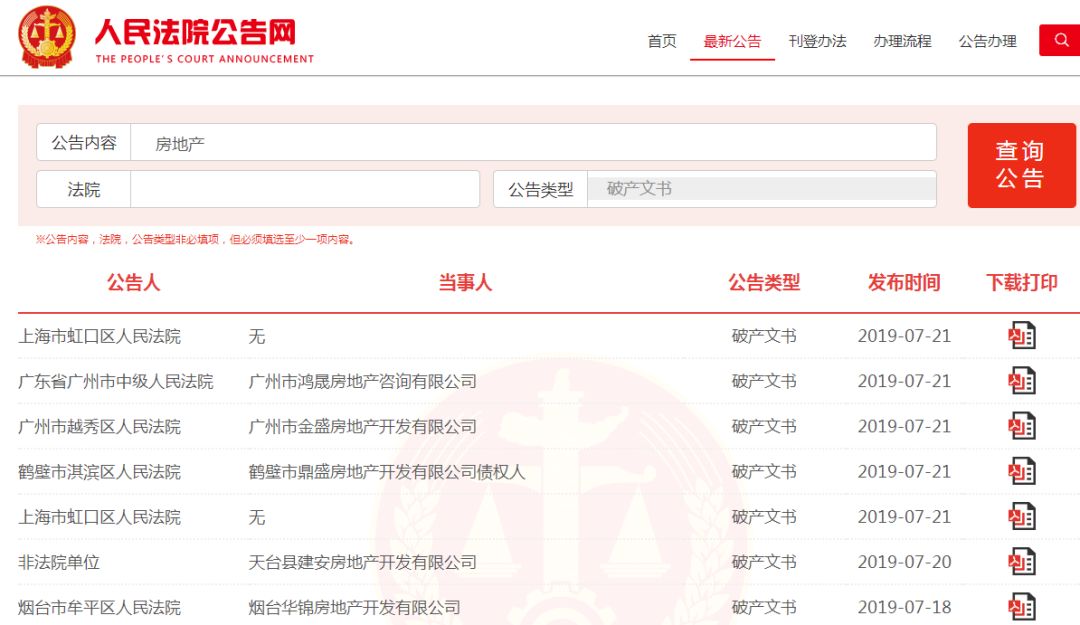Screen dimensions: 1080x625
Task: Open 广州市鸿晟房地产咨询有限公司 entry
Action: tap(362, 381)
